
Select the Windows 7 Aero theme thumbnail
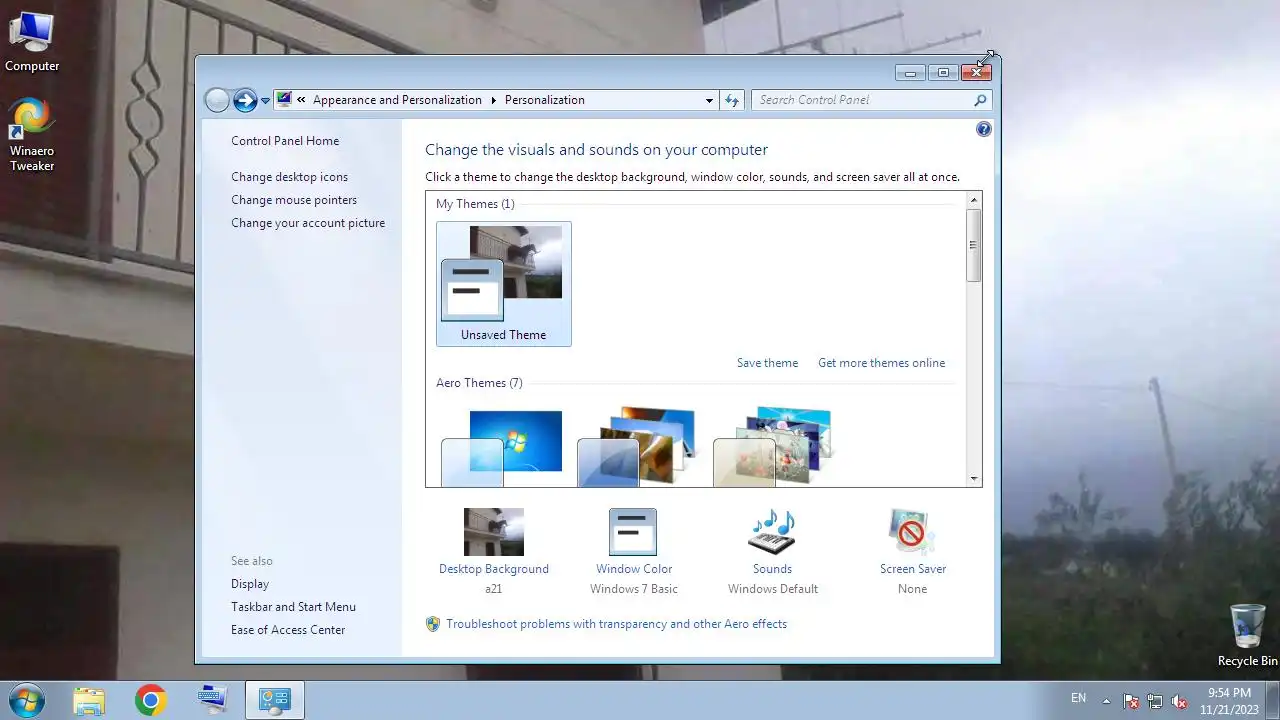pos(502,448)
